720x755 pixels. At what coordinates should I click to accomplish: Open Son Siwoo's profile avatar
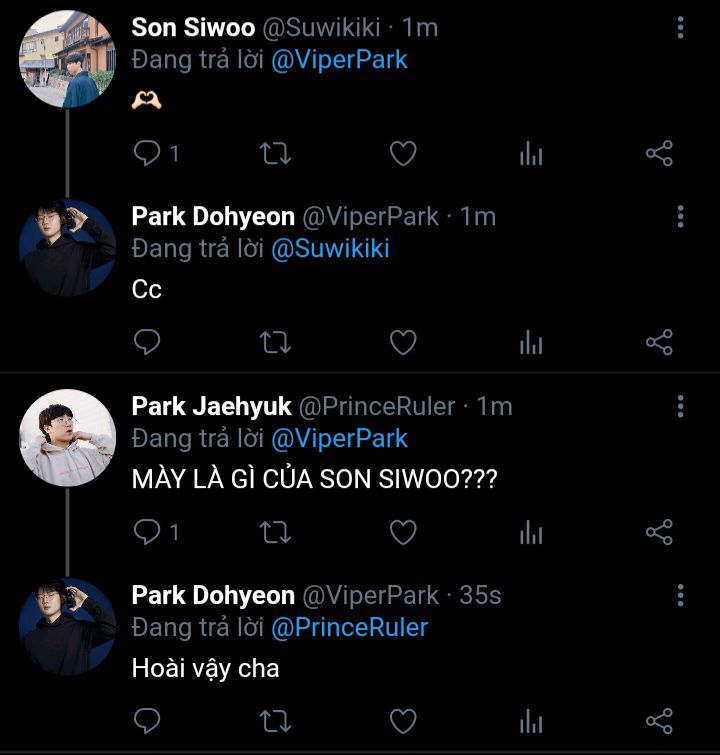[68, 59]
